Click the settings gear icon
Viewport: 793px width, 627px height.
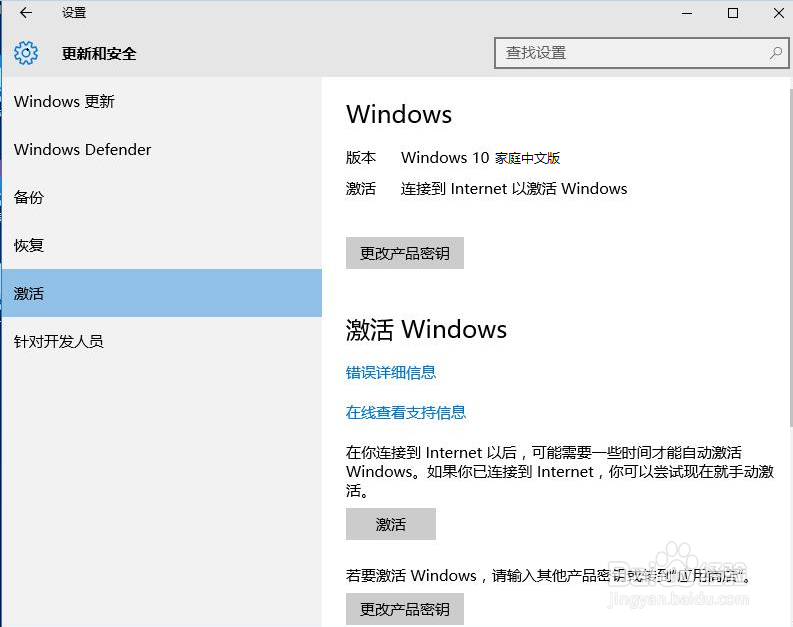tap(26, 53)
